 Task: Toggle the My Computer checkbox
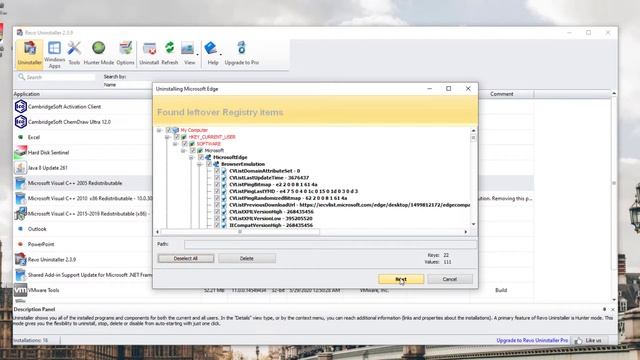tap(168, 130)
